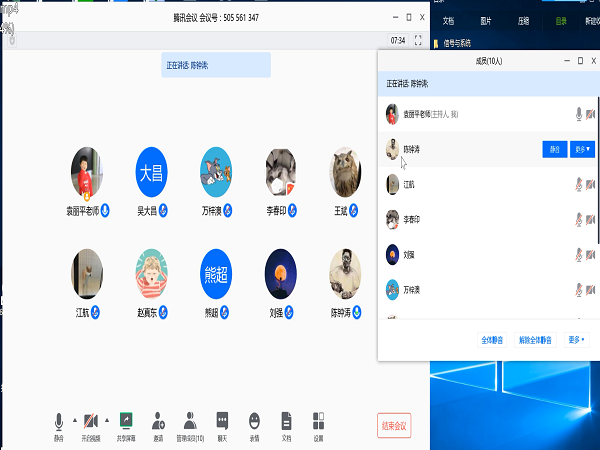Image resolution: width=600 pixels, height=450 pixels.
Task: Open the 设置 settings icon
Action: [318, 421]
